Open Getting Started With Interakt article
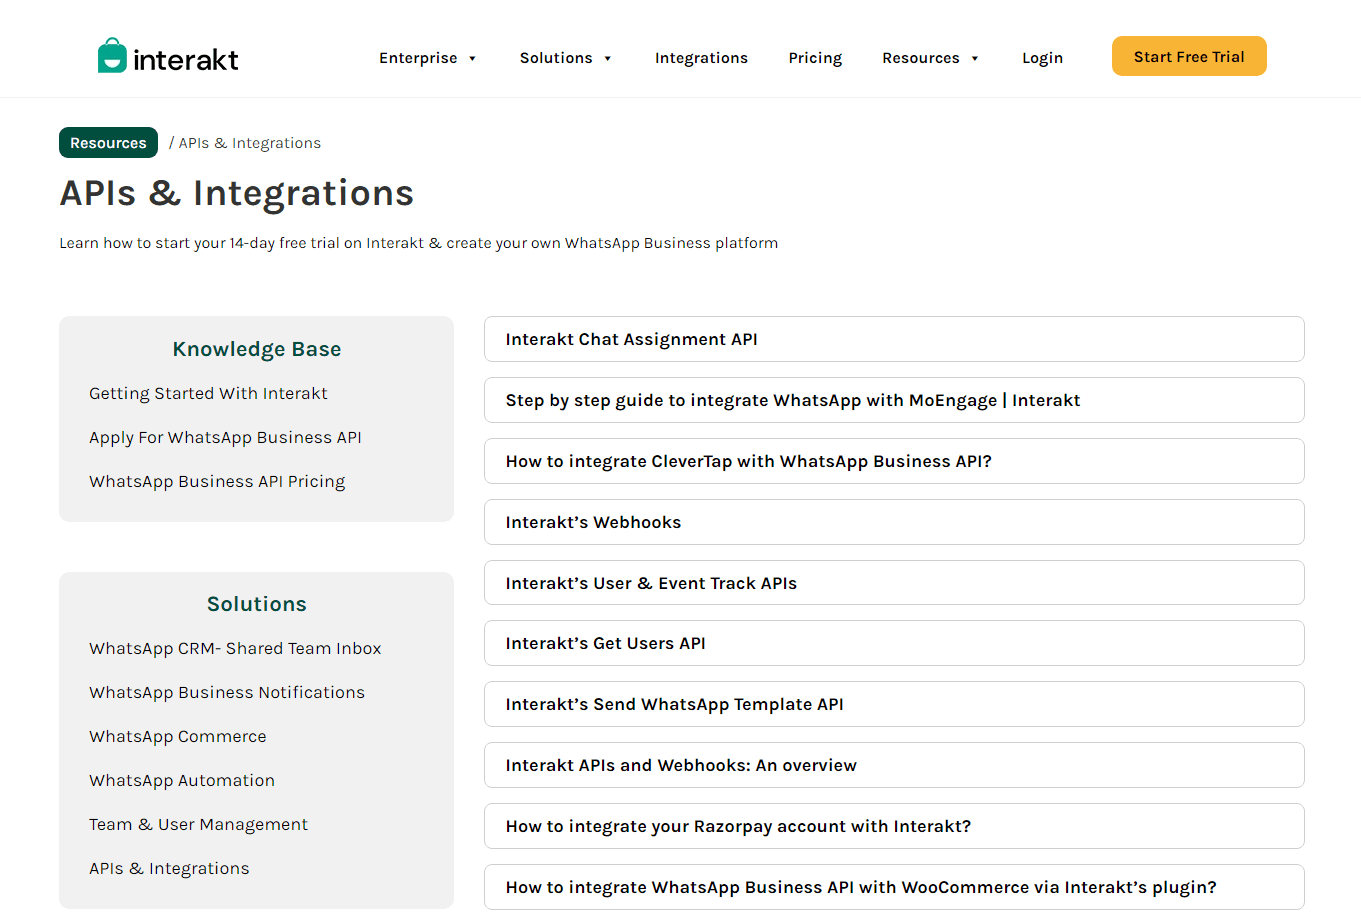 coord(208,393)
